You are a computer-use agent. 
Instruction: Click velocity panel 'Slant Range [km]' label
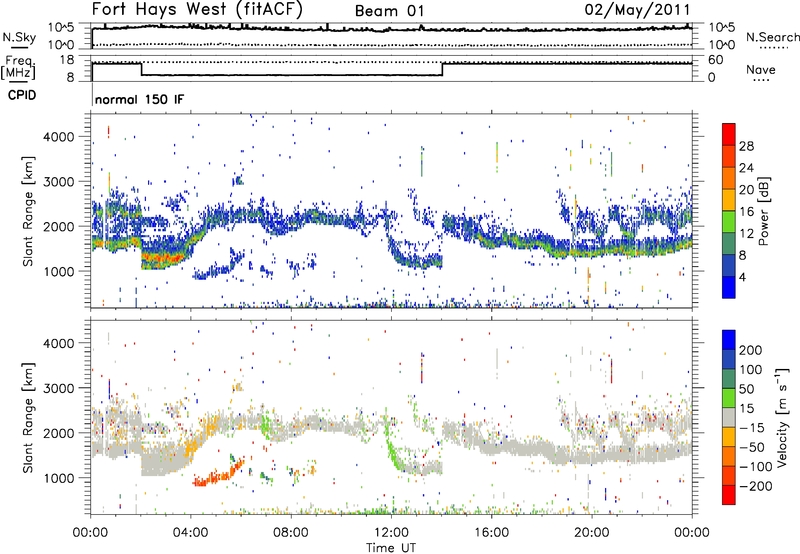pyautogui.click(x=28, y=417)
